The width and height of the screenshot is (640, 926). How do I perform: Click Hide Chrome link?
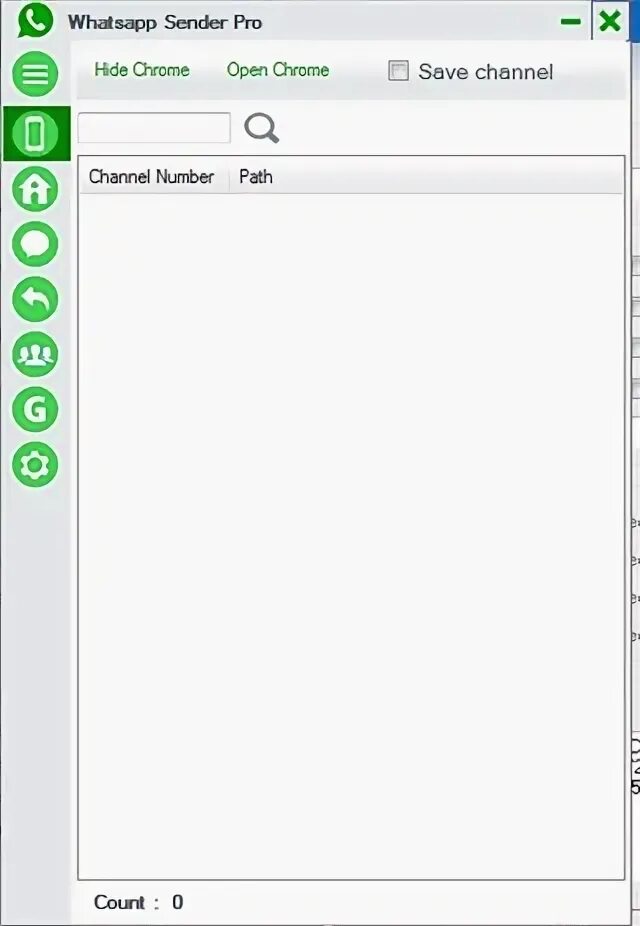pos(142,70)
